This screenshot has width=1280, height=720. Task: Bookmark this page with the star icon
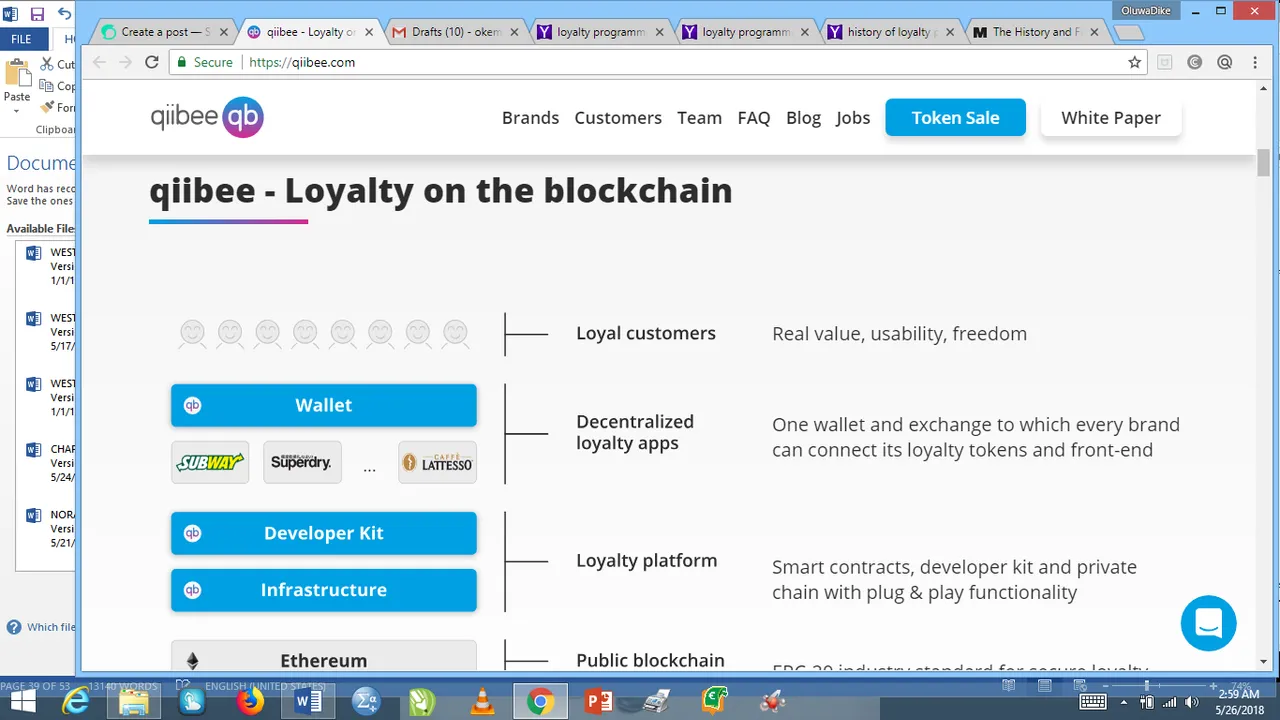click(x=1134, y=62)
